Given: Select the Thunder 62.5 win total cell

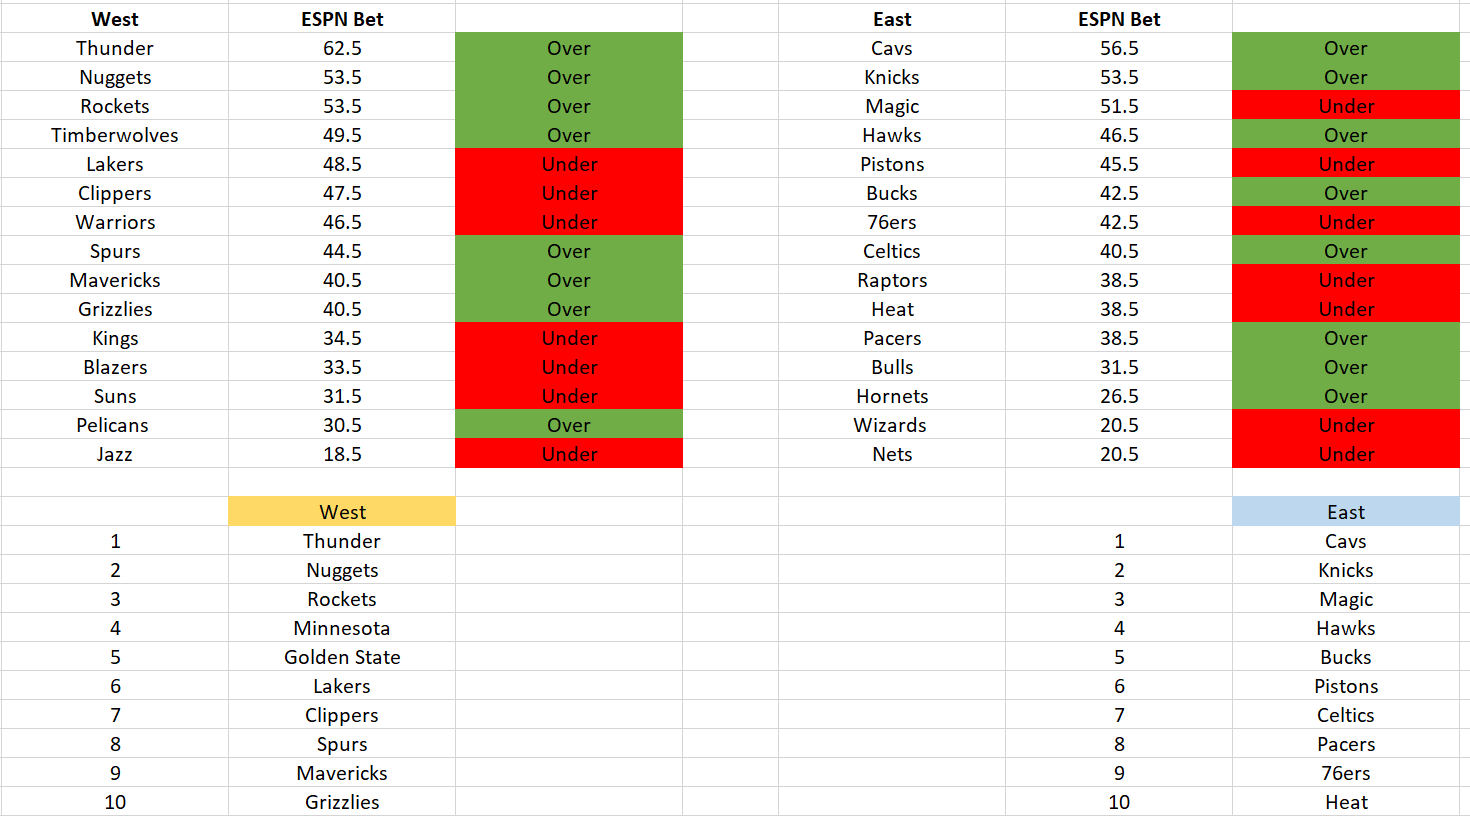Looking at the screenshot, I should point(342,48).
